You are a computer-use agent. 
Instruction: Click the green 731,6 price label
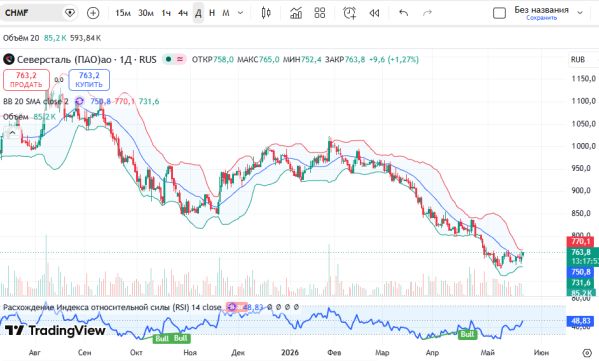[581, 283]
